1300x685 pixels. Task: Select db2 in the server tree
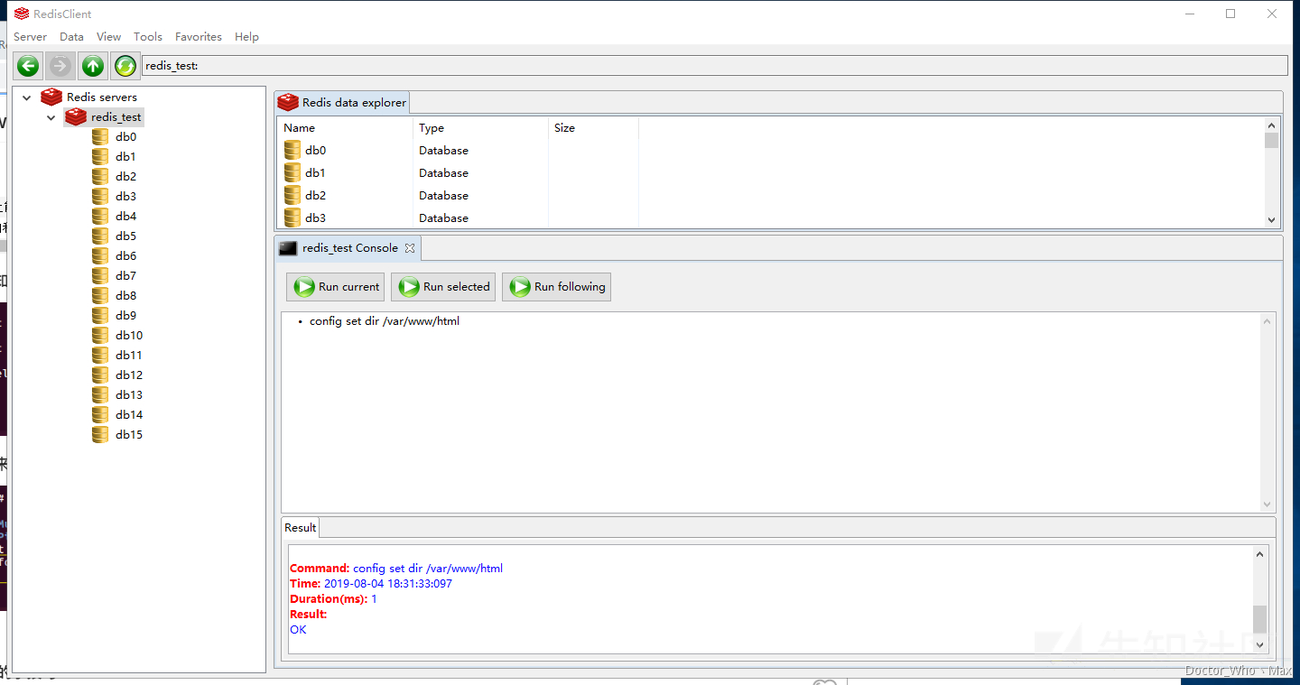click(x=125, y=177)
